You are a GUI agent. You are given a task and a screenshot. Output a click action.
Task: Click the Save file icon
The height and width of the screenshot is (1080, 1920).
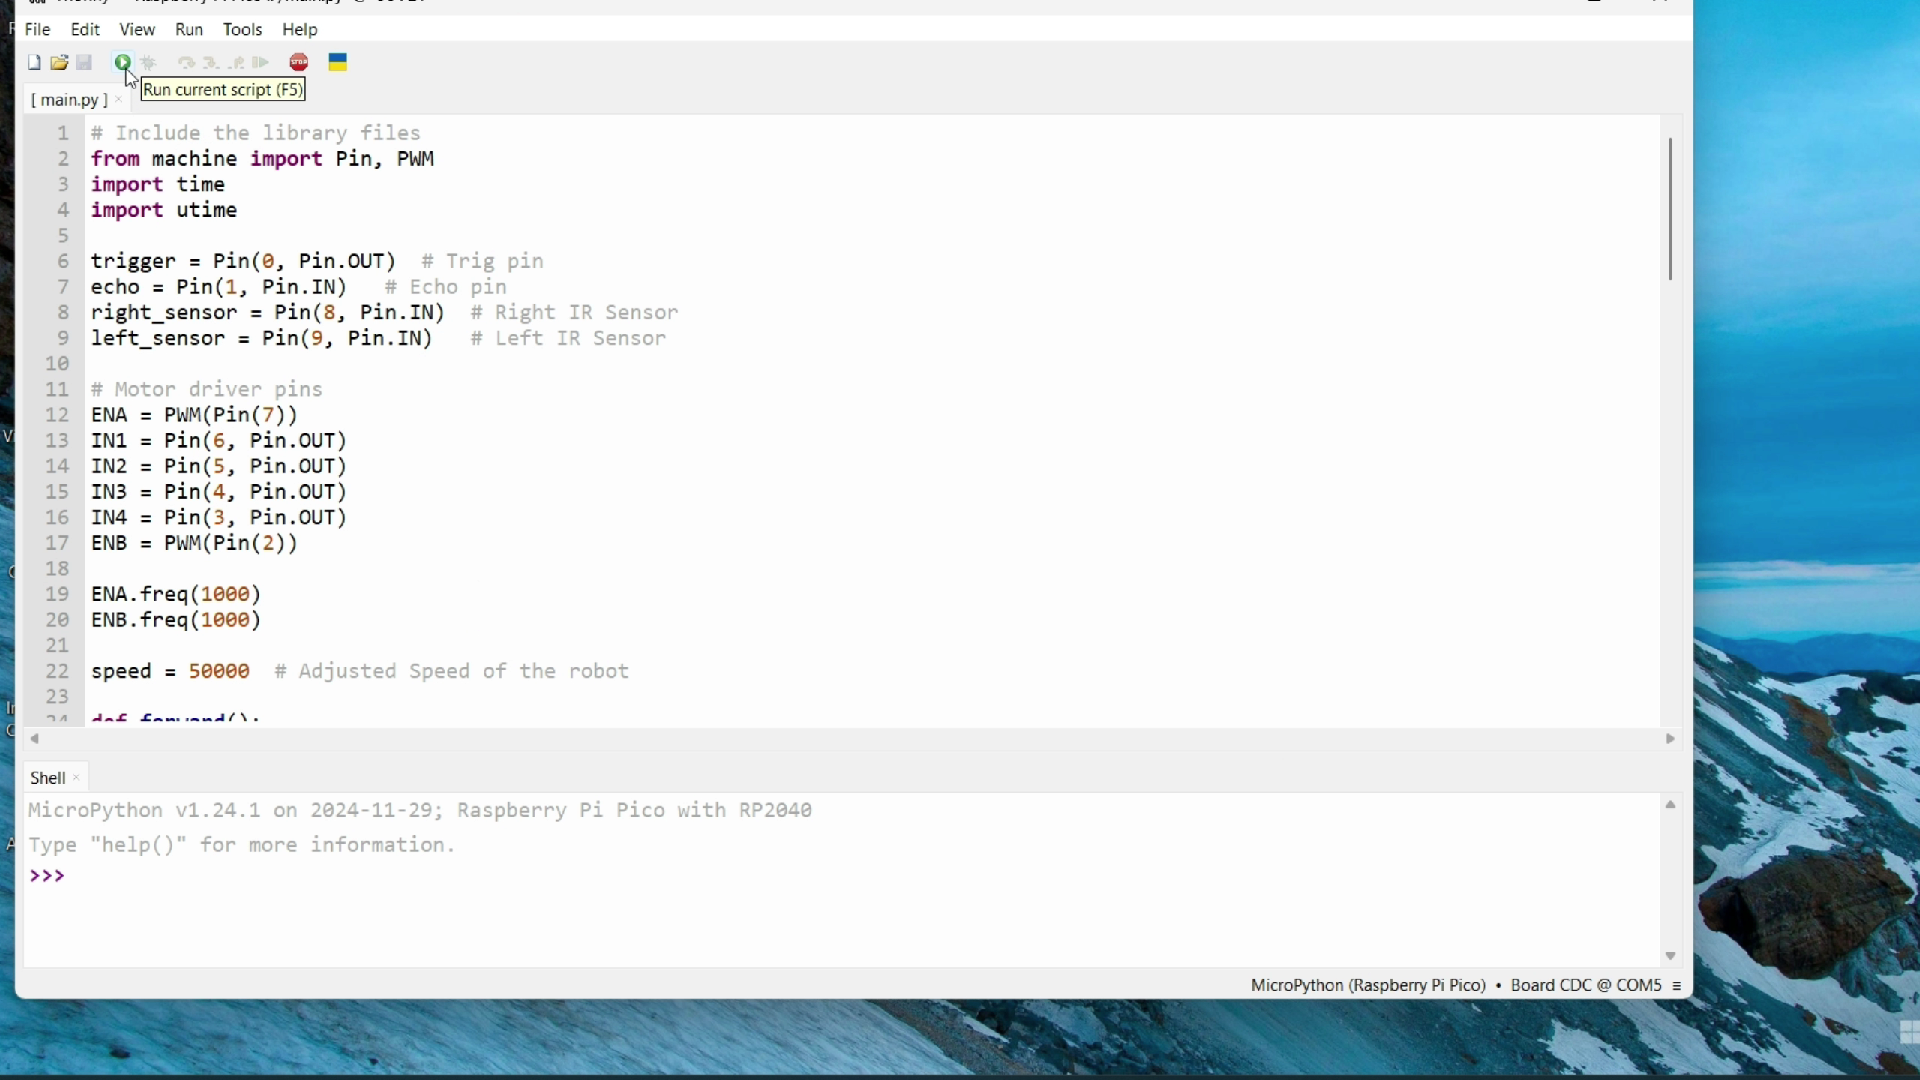(83, 61)
